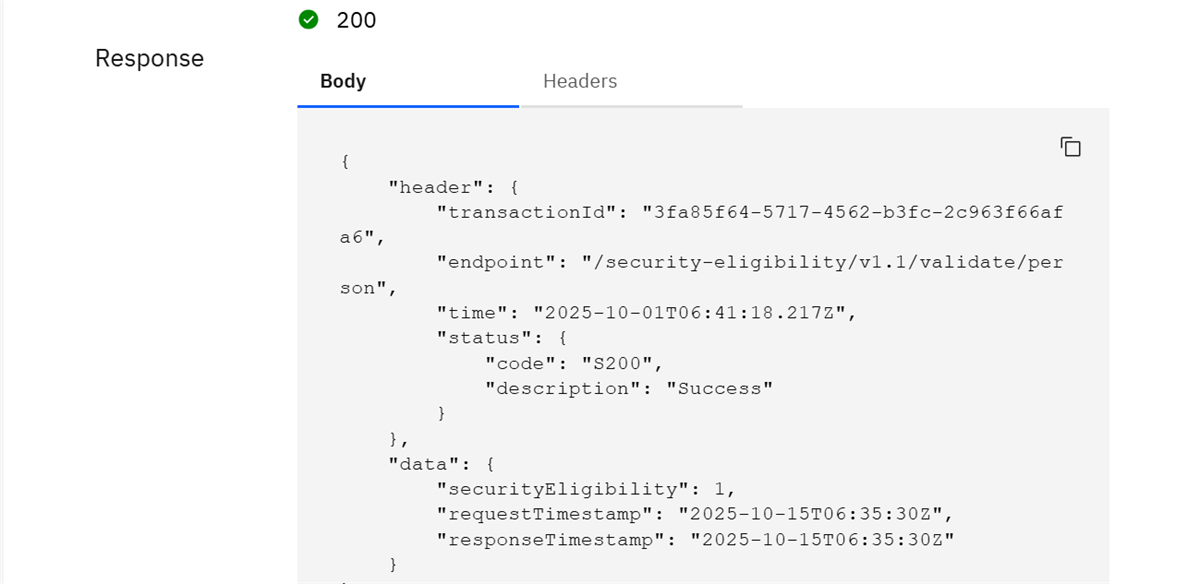Viewport: 1200px width, 584px height.
Task: Click the "transactionId" key in JSON
Action: [x=527, y=212]
